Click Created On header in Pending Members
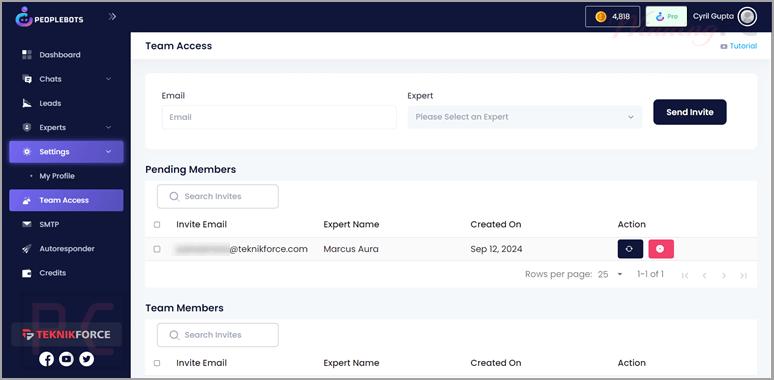774x380 pixels. pos(496,225)
